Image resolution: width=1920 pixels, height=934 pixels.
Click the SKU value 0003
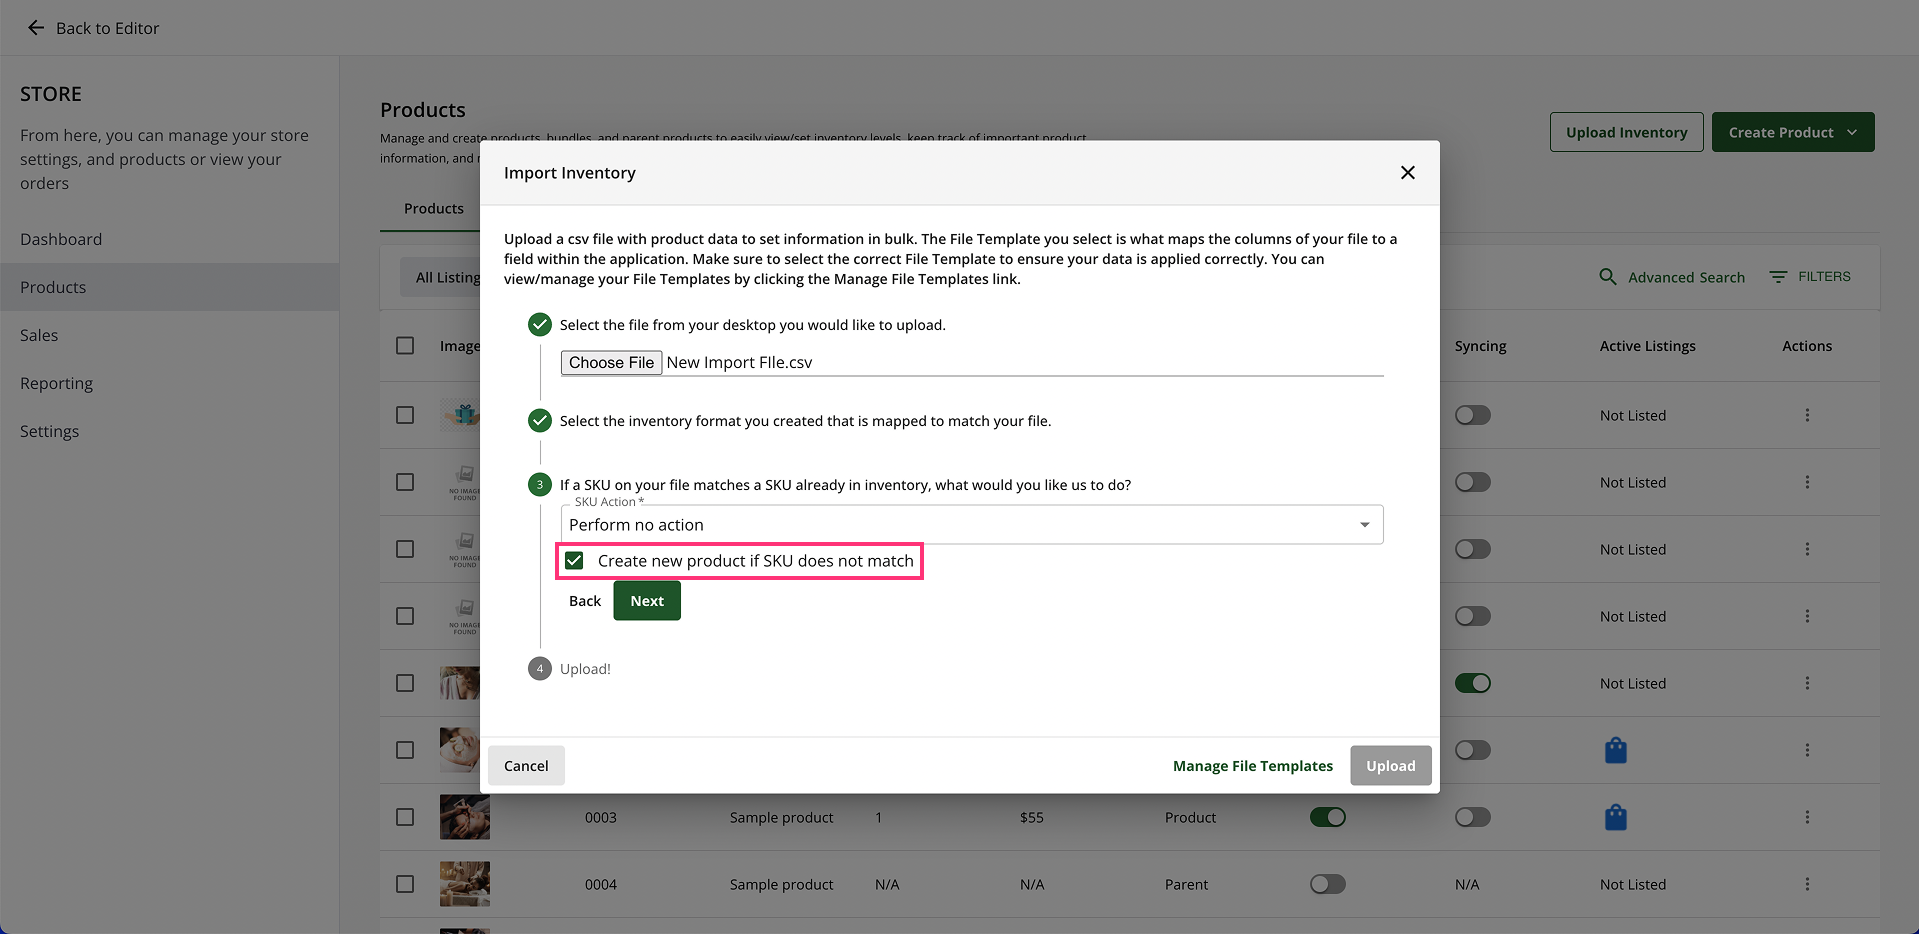601,818
